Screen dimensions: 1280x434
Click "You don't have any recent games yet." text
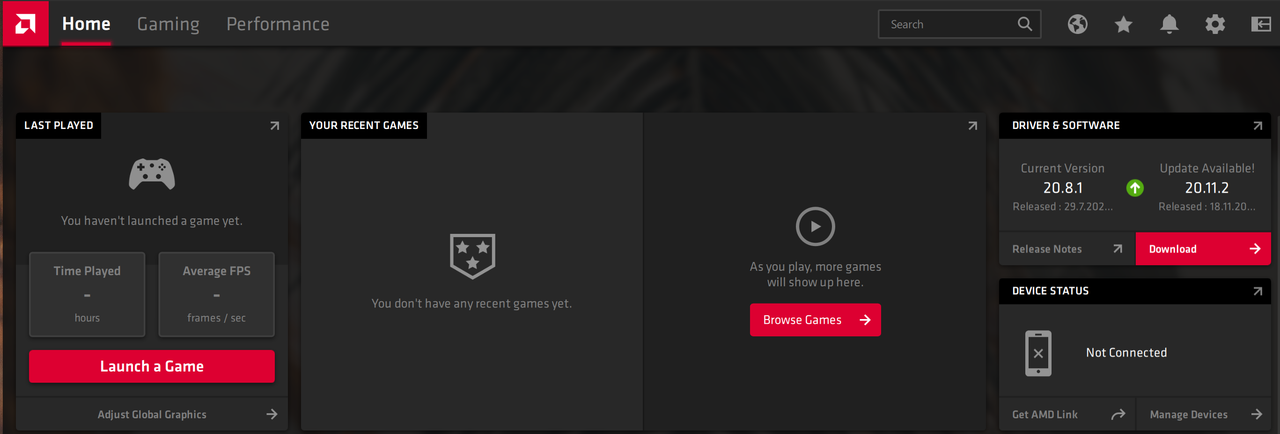click(472, 303)
